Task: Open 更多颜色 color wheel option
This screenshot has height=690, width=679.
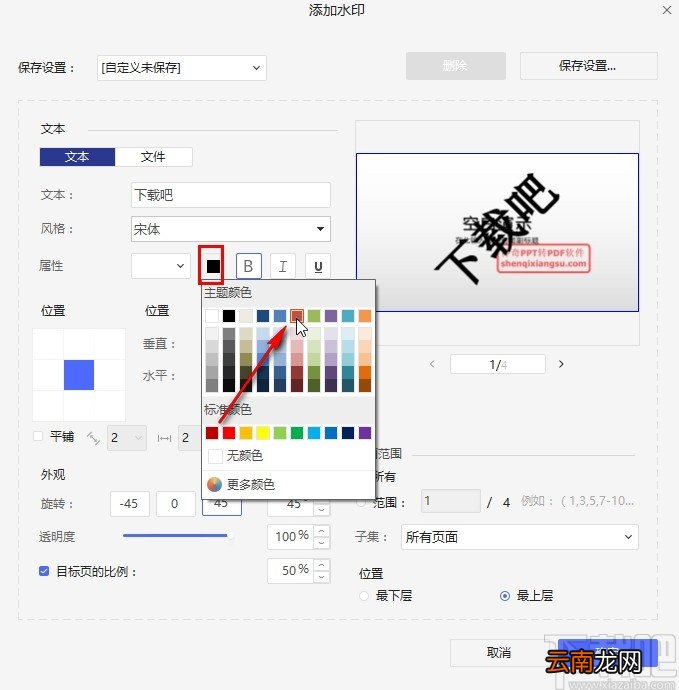Action: (x=241, y=484)
